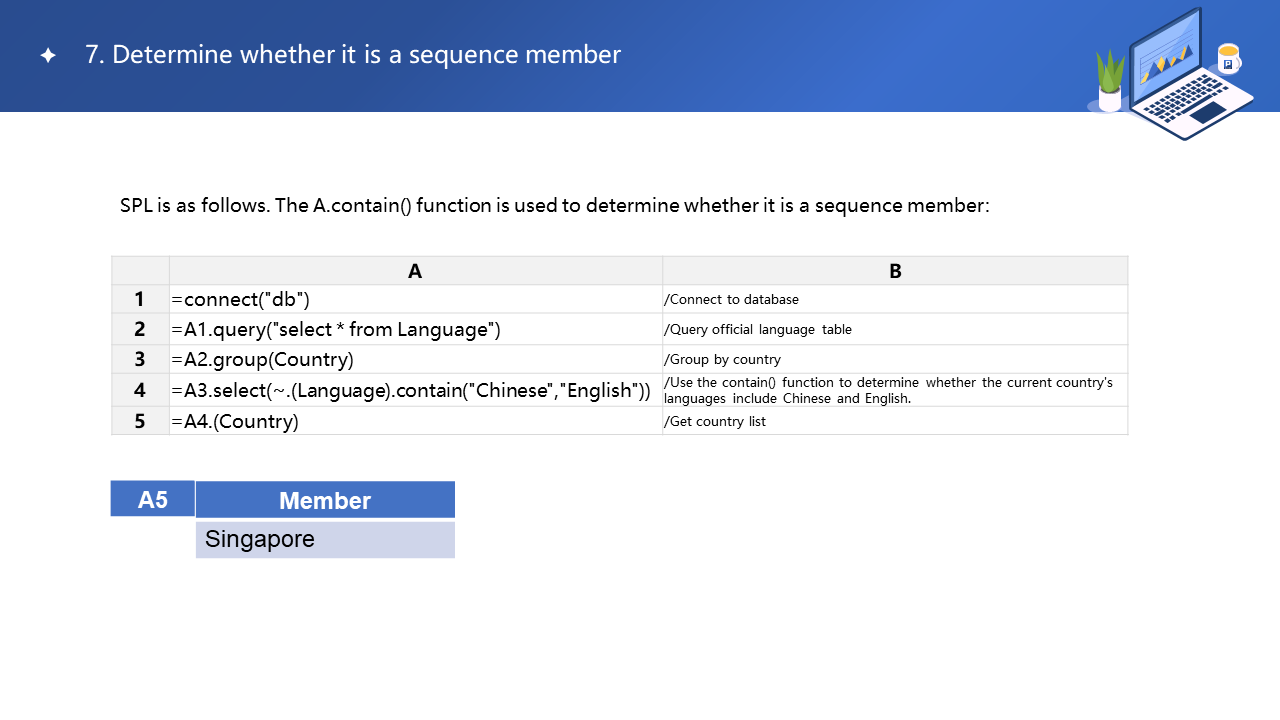This screenshot has height=720, width=1280.
Task: Select column header A in the SPL table
Action: (x=415, y=271)
